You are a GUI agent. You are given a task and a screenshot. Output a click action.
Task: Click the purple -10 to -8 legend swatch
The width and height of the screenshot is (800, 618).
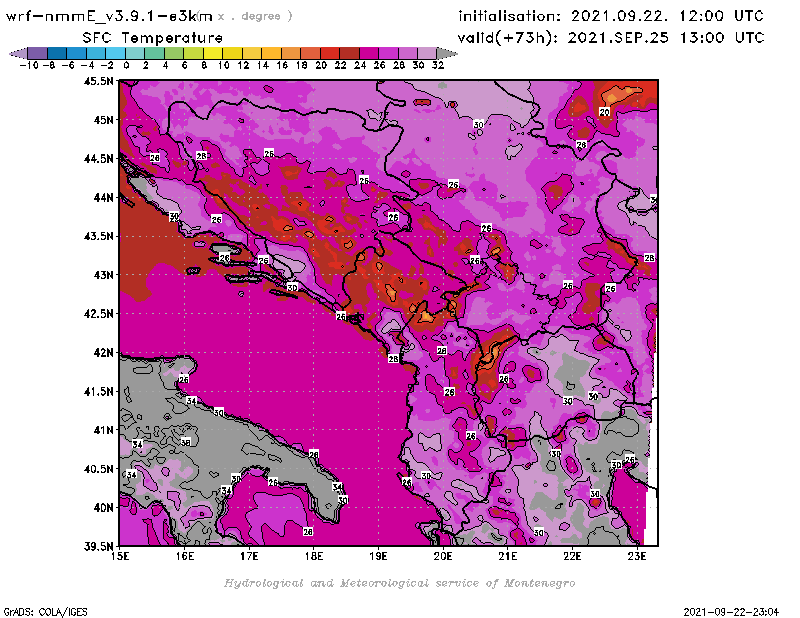tap(38, 53)
